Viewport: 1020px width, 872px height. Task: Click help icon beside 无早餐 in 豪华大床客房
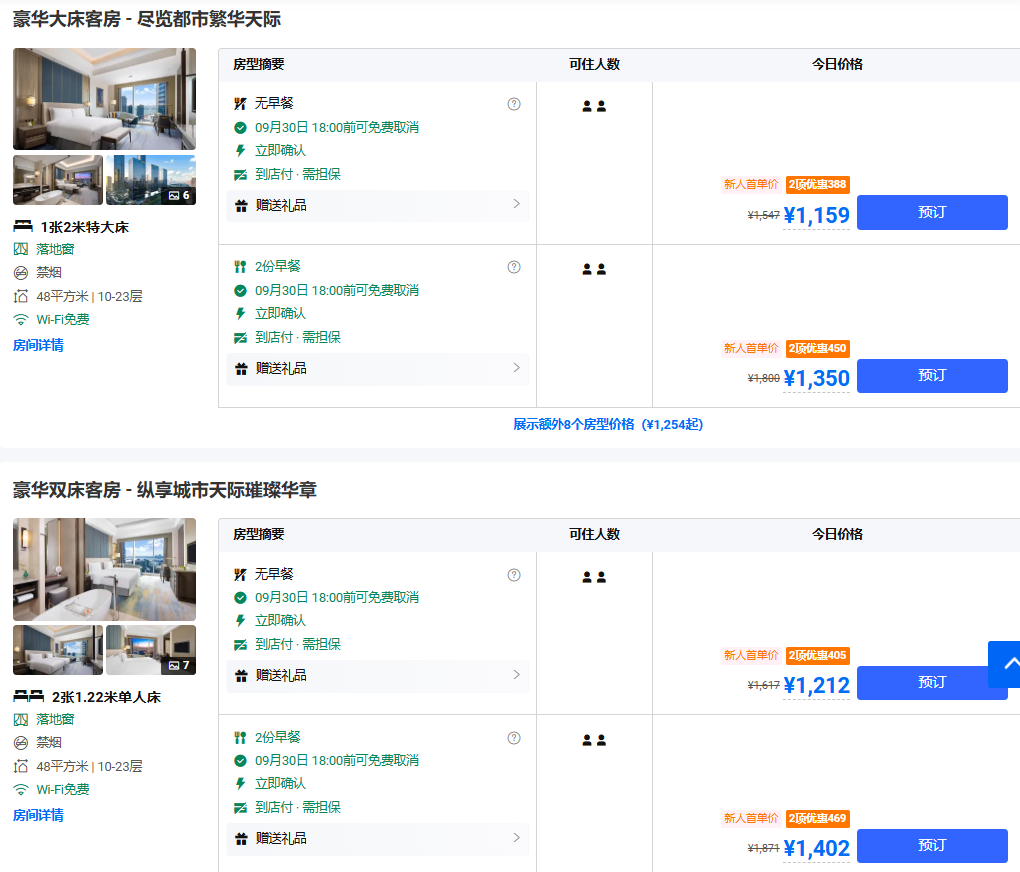point(514,104)
